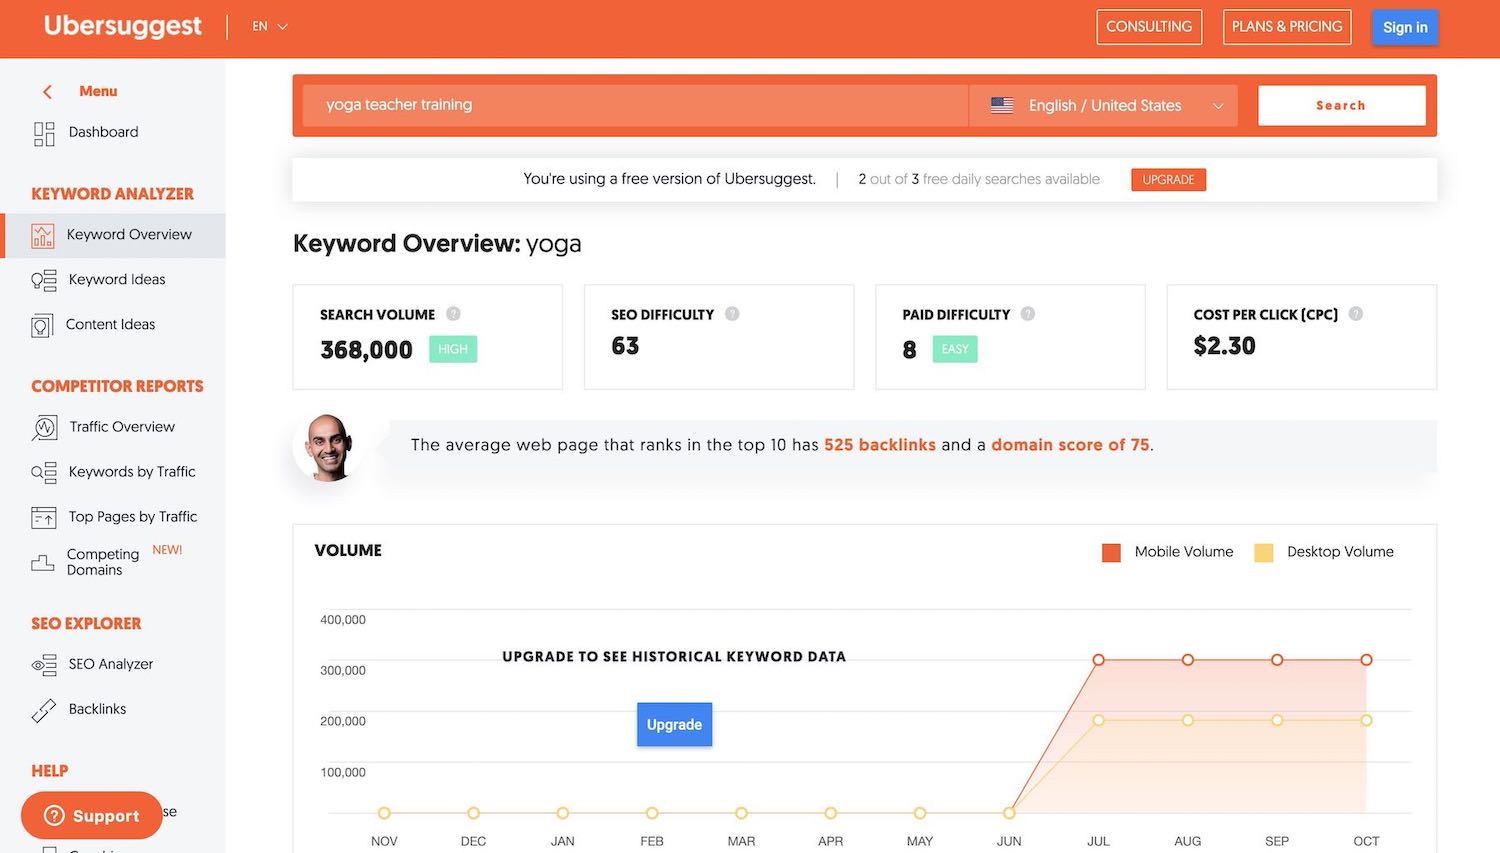Click the KEYWORD ANALYZER section heading
Image resolution: width=1500 pixels, height=853 pixels.
click(x=112, y=194)
